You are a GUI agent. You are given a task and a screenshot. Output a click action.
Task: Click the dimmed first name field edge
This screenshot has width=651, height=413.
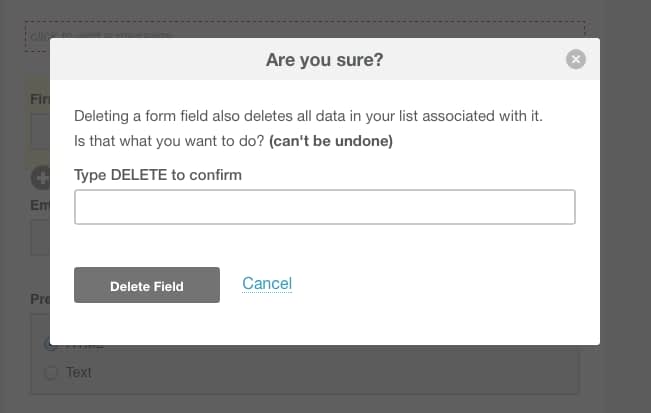(x=40, y=132)
